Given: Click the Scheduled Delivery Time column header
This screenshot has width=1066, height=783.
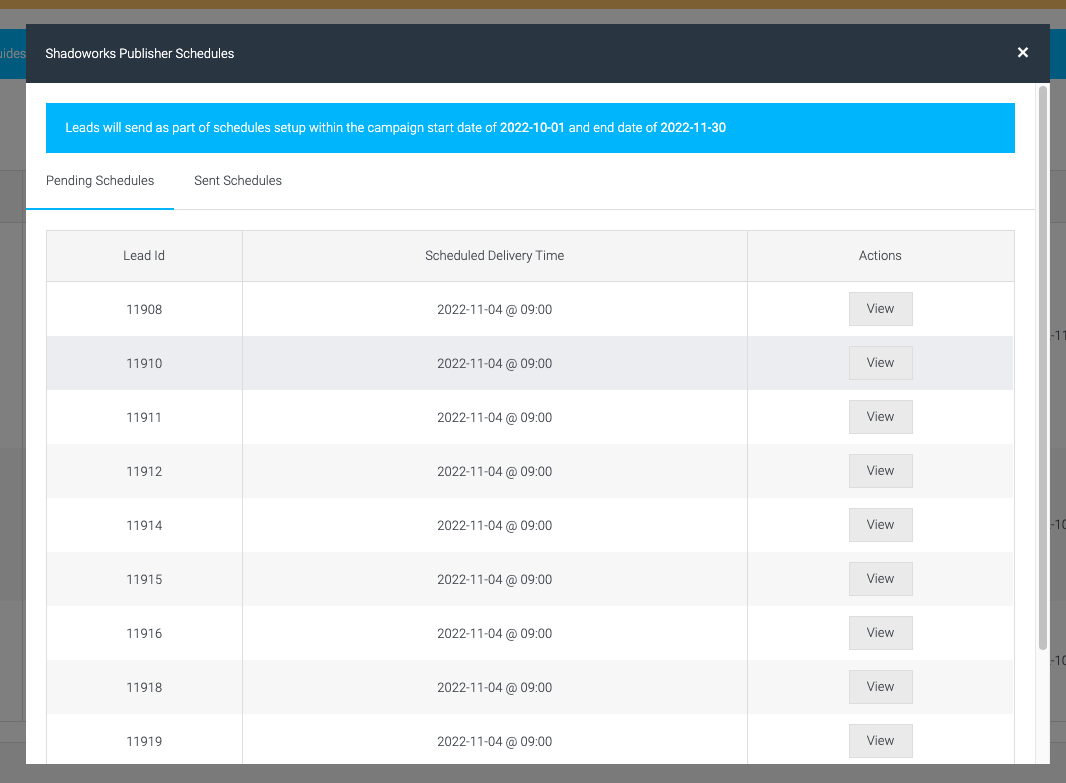Looking at the screenshot, I should 494,255.
